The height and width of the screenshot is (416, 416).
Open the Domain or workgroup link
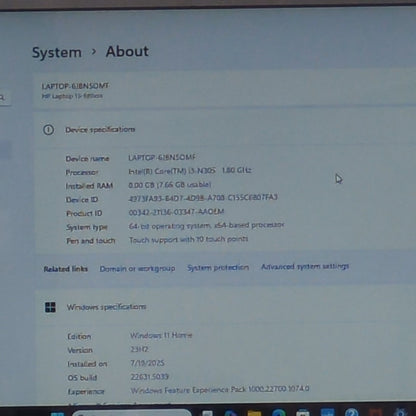click(137, 269)
